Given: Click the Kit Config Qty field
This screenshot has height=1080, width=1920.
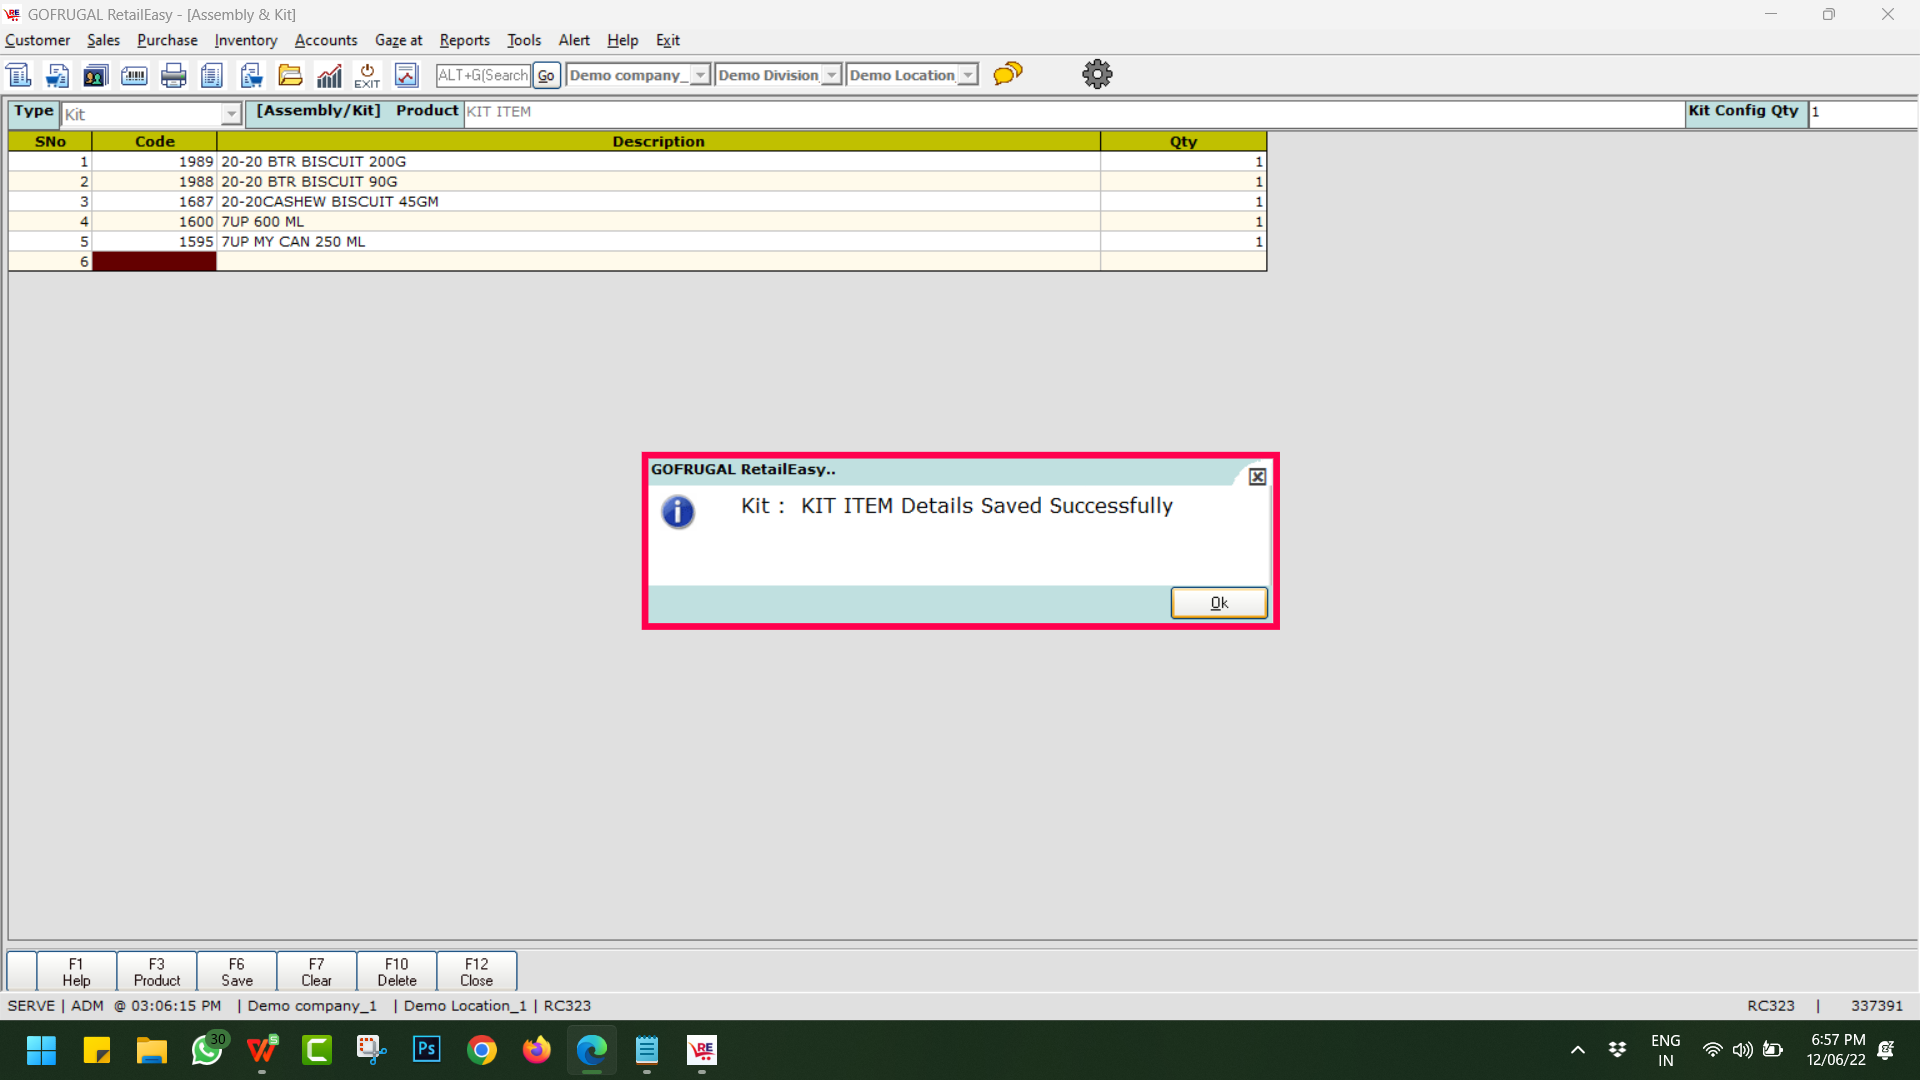Looking at the screenshot, I should (1860, 112).
